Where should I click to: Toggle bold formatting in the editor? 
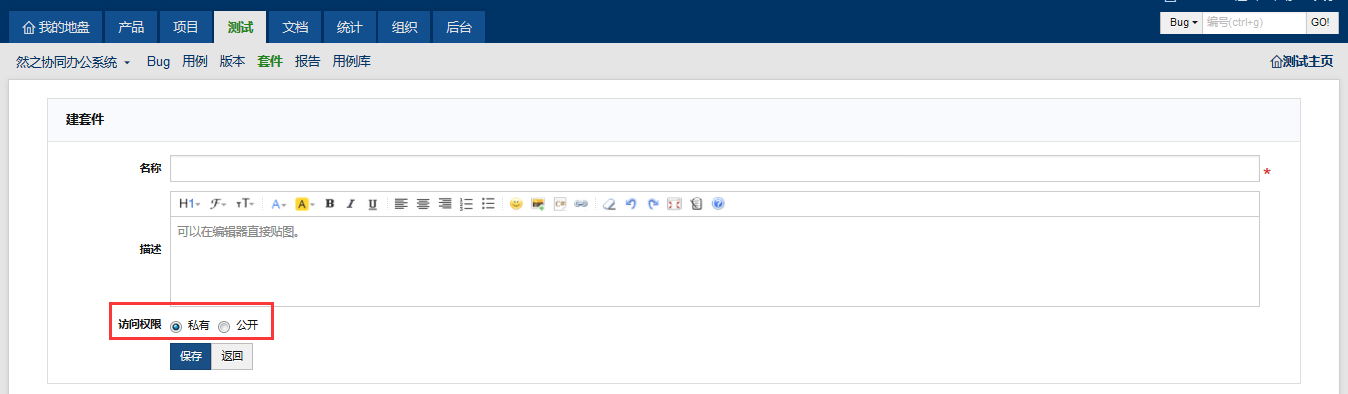pos(330,204)
